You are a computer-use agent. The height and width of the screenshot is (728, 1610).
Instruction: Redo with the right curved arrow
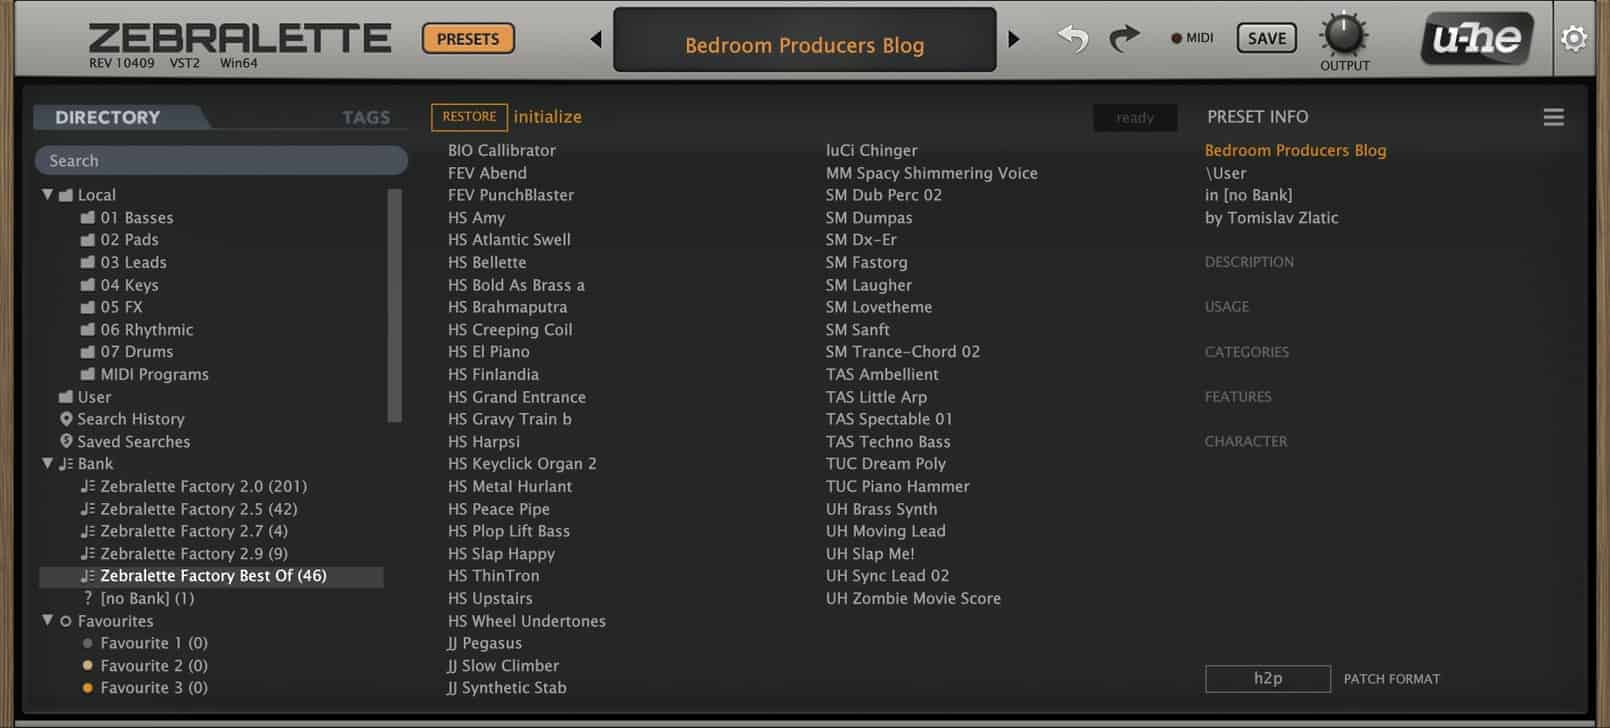[x=1125, y=39]
